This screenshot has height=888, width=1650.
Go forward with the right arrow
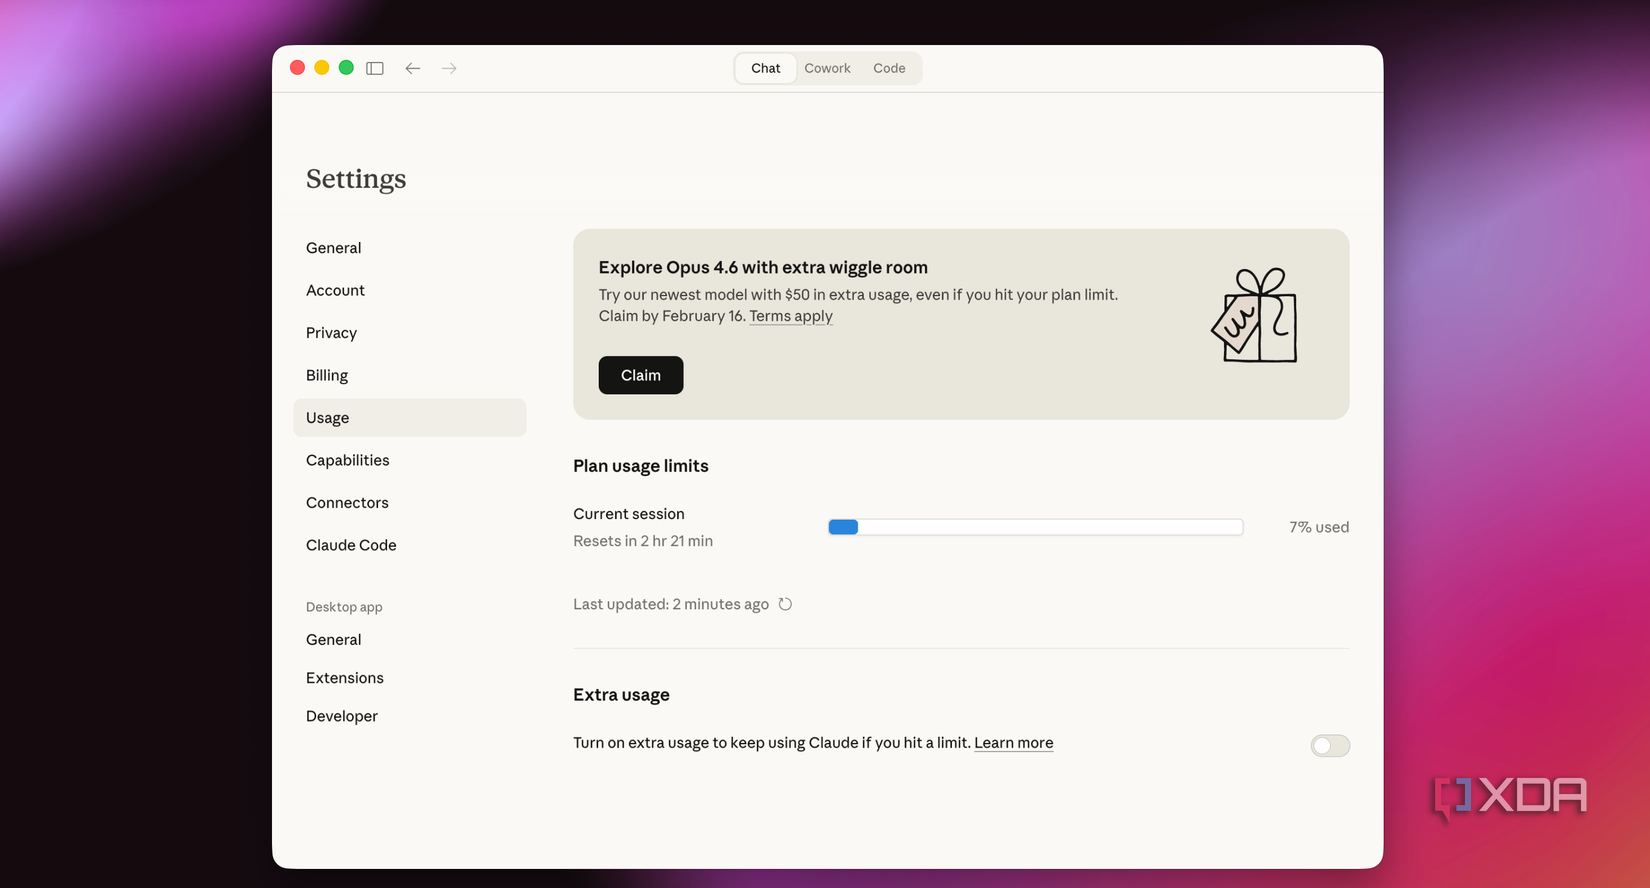[x=450, y=68]
